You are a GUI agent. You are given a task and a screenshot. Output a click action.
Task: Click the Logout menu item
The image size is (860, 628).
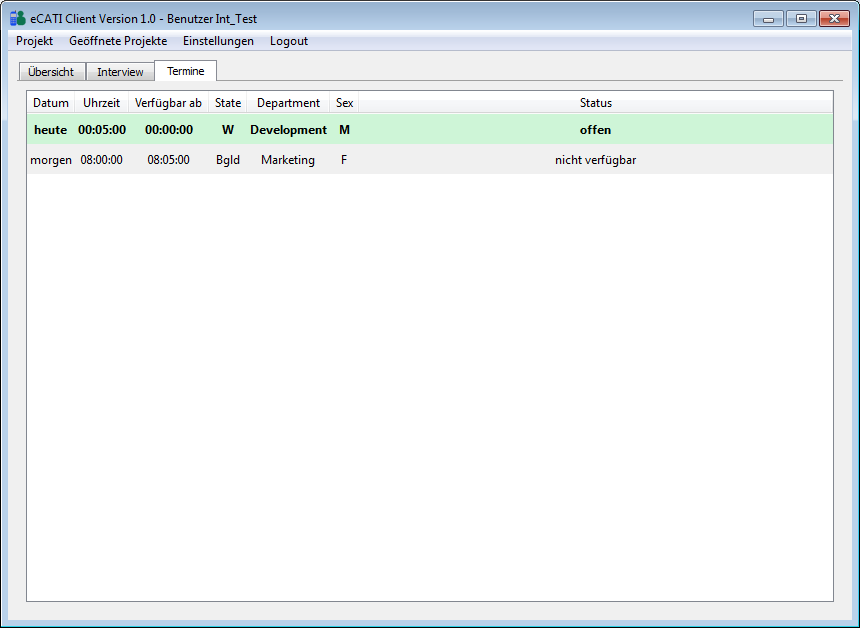tap(289, 41)
